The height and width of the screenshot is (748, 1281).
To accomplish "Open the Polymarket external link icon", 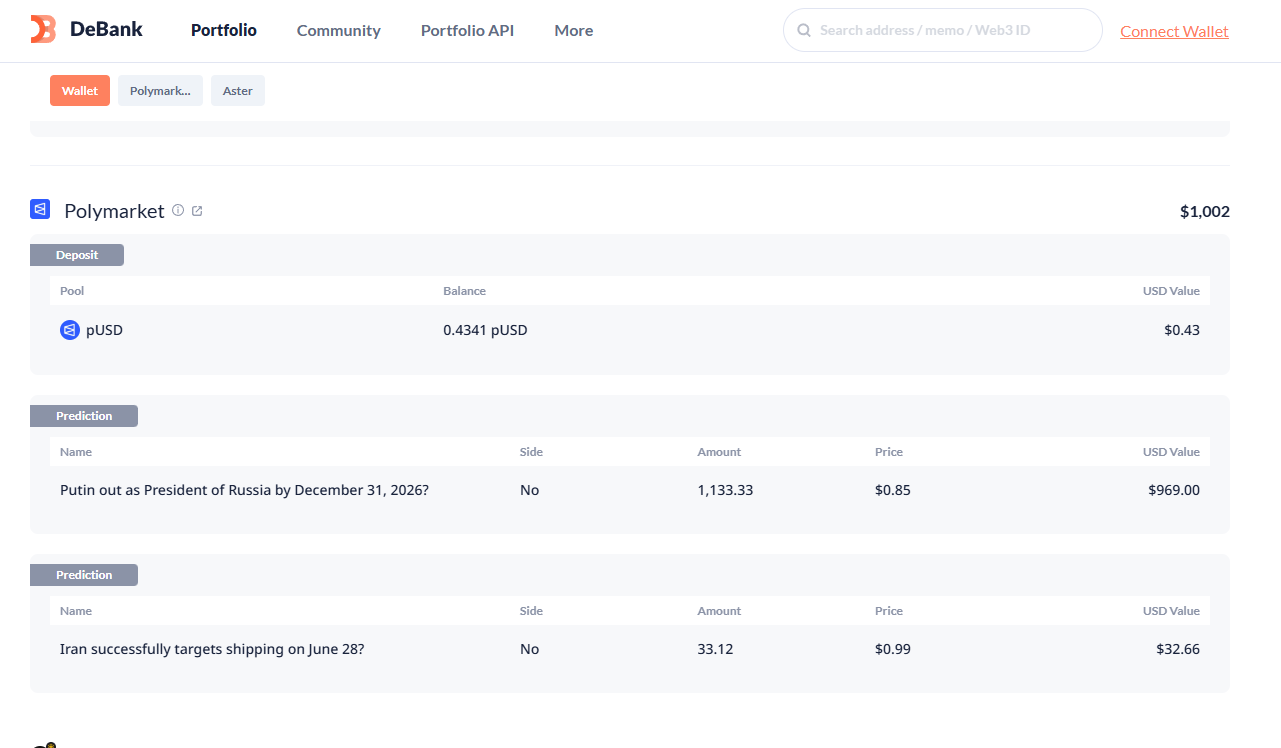I will pos(197,211).
